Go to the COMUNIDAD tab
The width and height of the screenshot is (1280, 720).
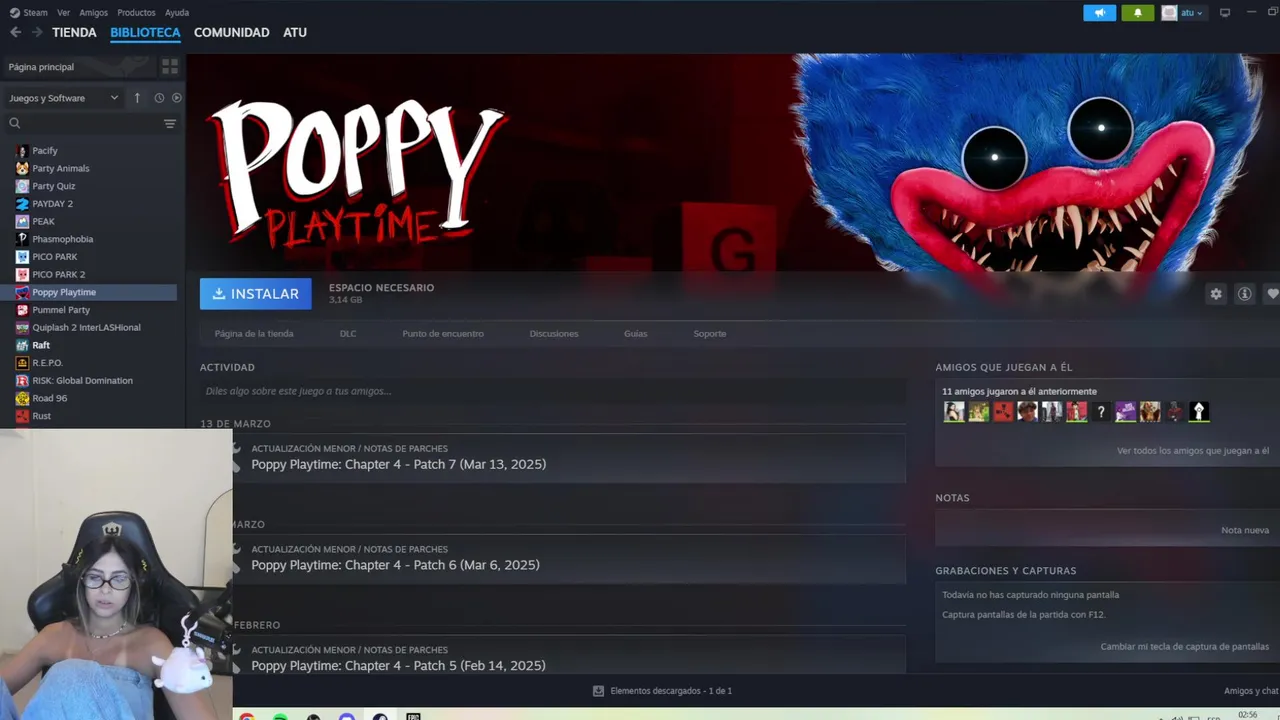(231, 32)
